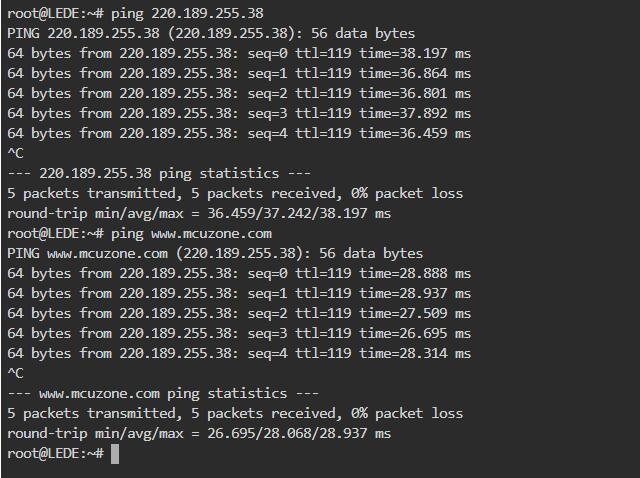640x478 pixels.
Task: Click the '--- www.mcuzone.com ping statistics ---' header
Action: click(163, 393)
